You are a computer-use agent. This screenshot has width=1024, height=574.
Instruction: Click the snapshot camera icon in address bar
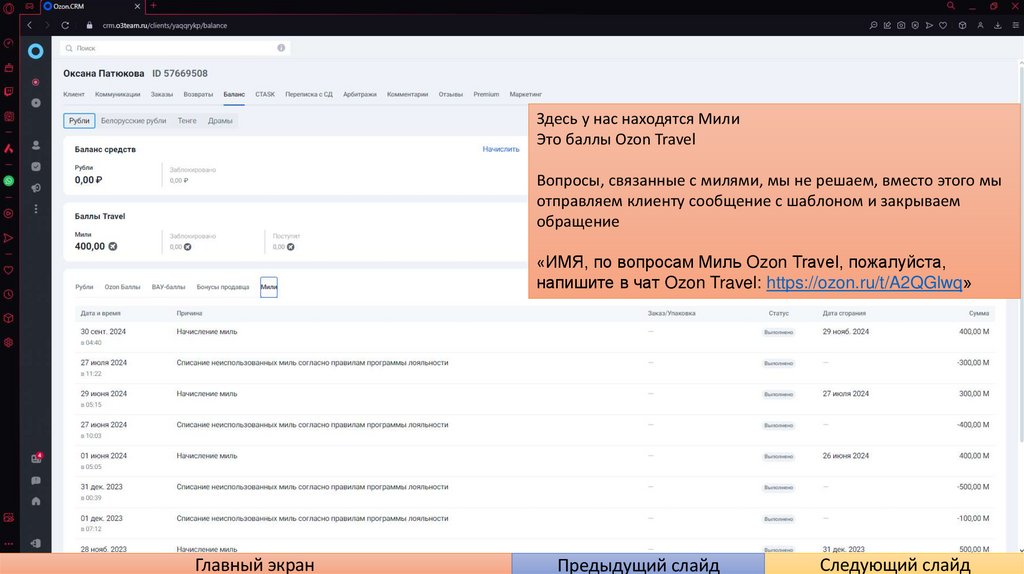[901, 25]
